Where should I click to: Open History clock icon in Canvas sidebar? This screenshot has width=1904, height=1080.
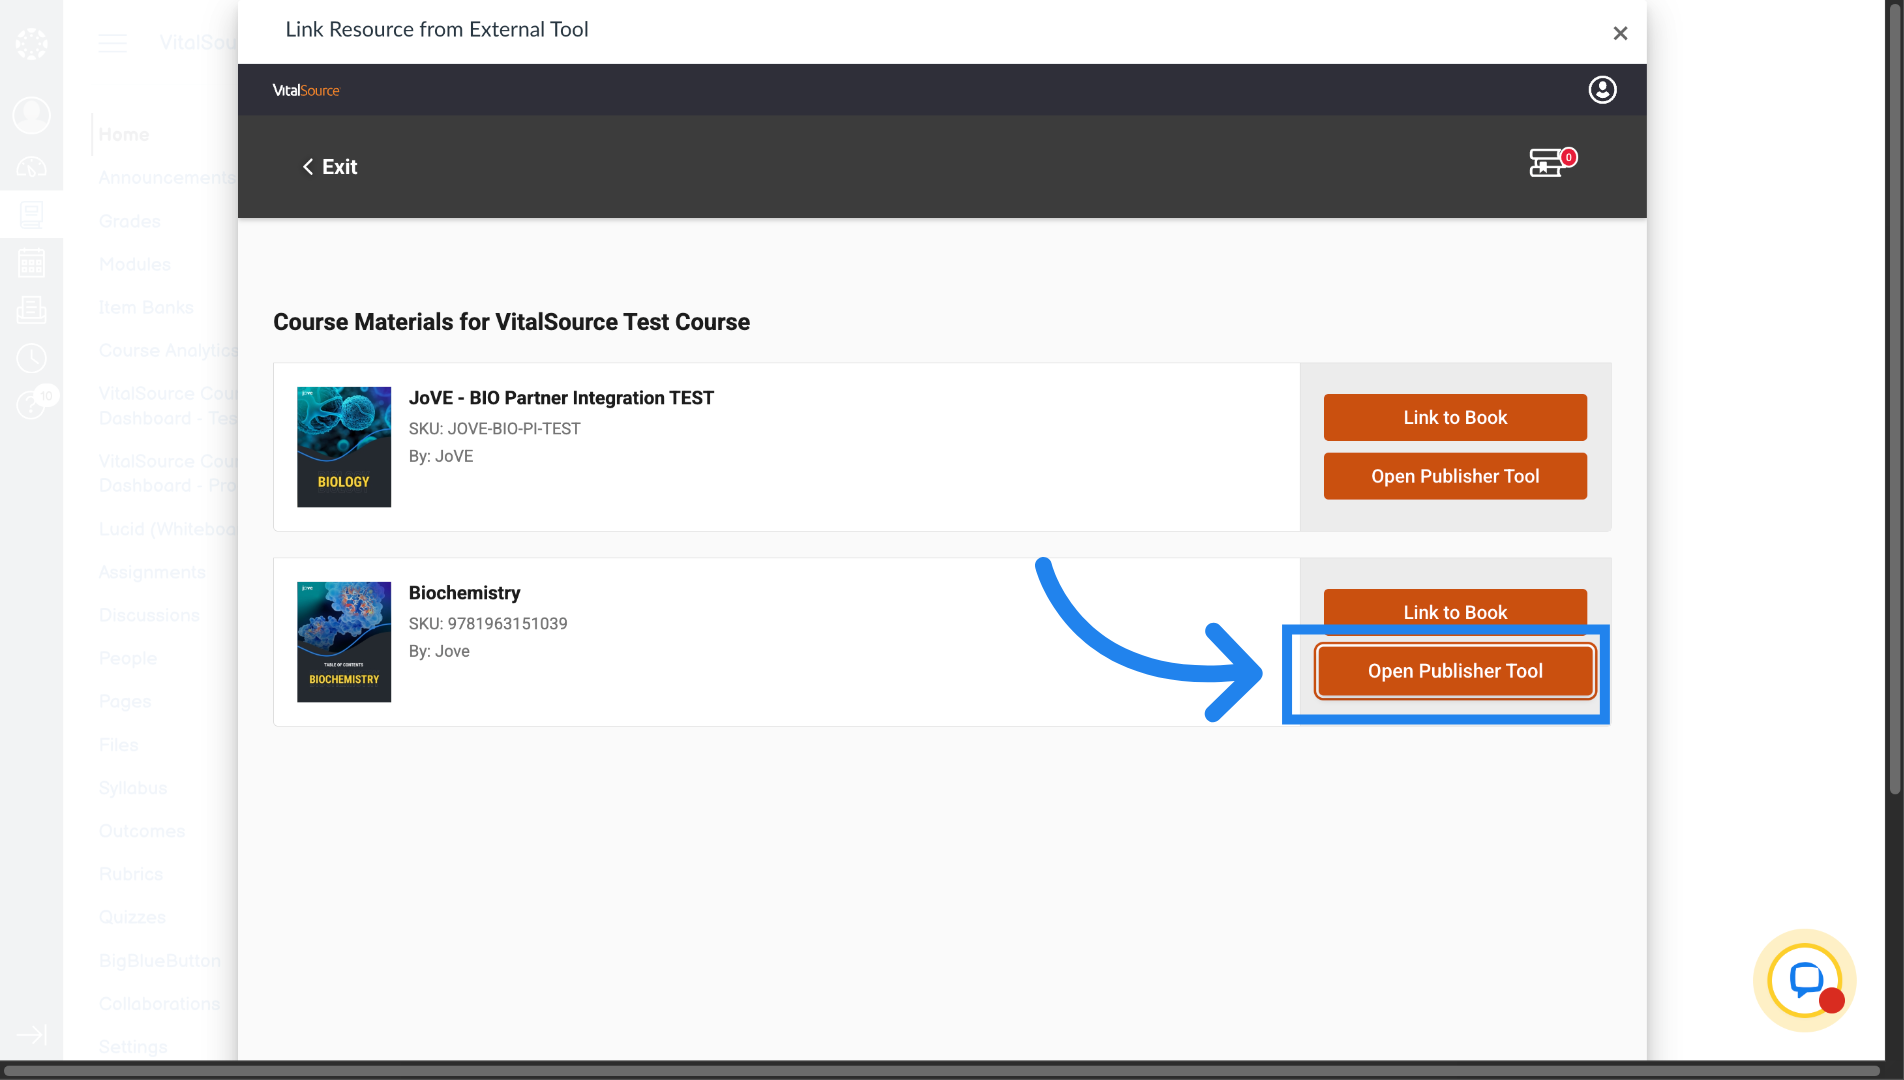pyautogui.click(x=31, y=358)
